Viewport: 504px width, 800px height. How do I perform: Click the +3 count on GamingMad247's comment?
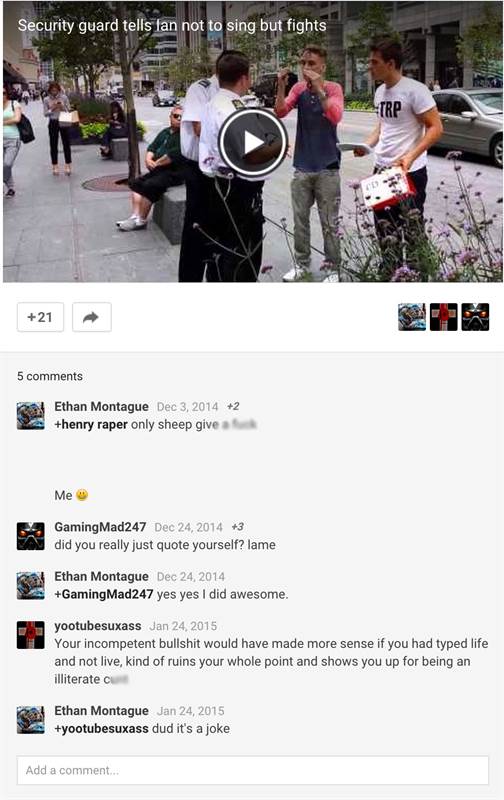[x=237, y=527]
